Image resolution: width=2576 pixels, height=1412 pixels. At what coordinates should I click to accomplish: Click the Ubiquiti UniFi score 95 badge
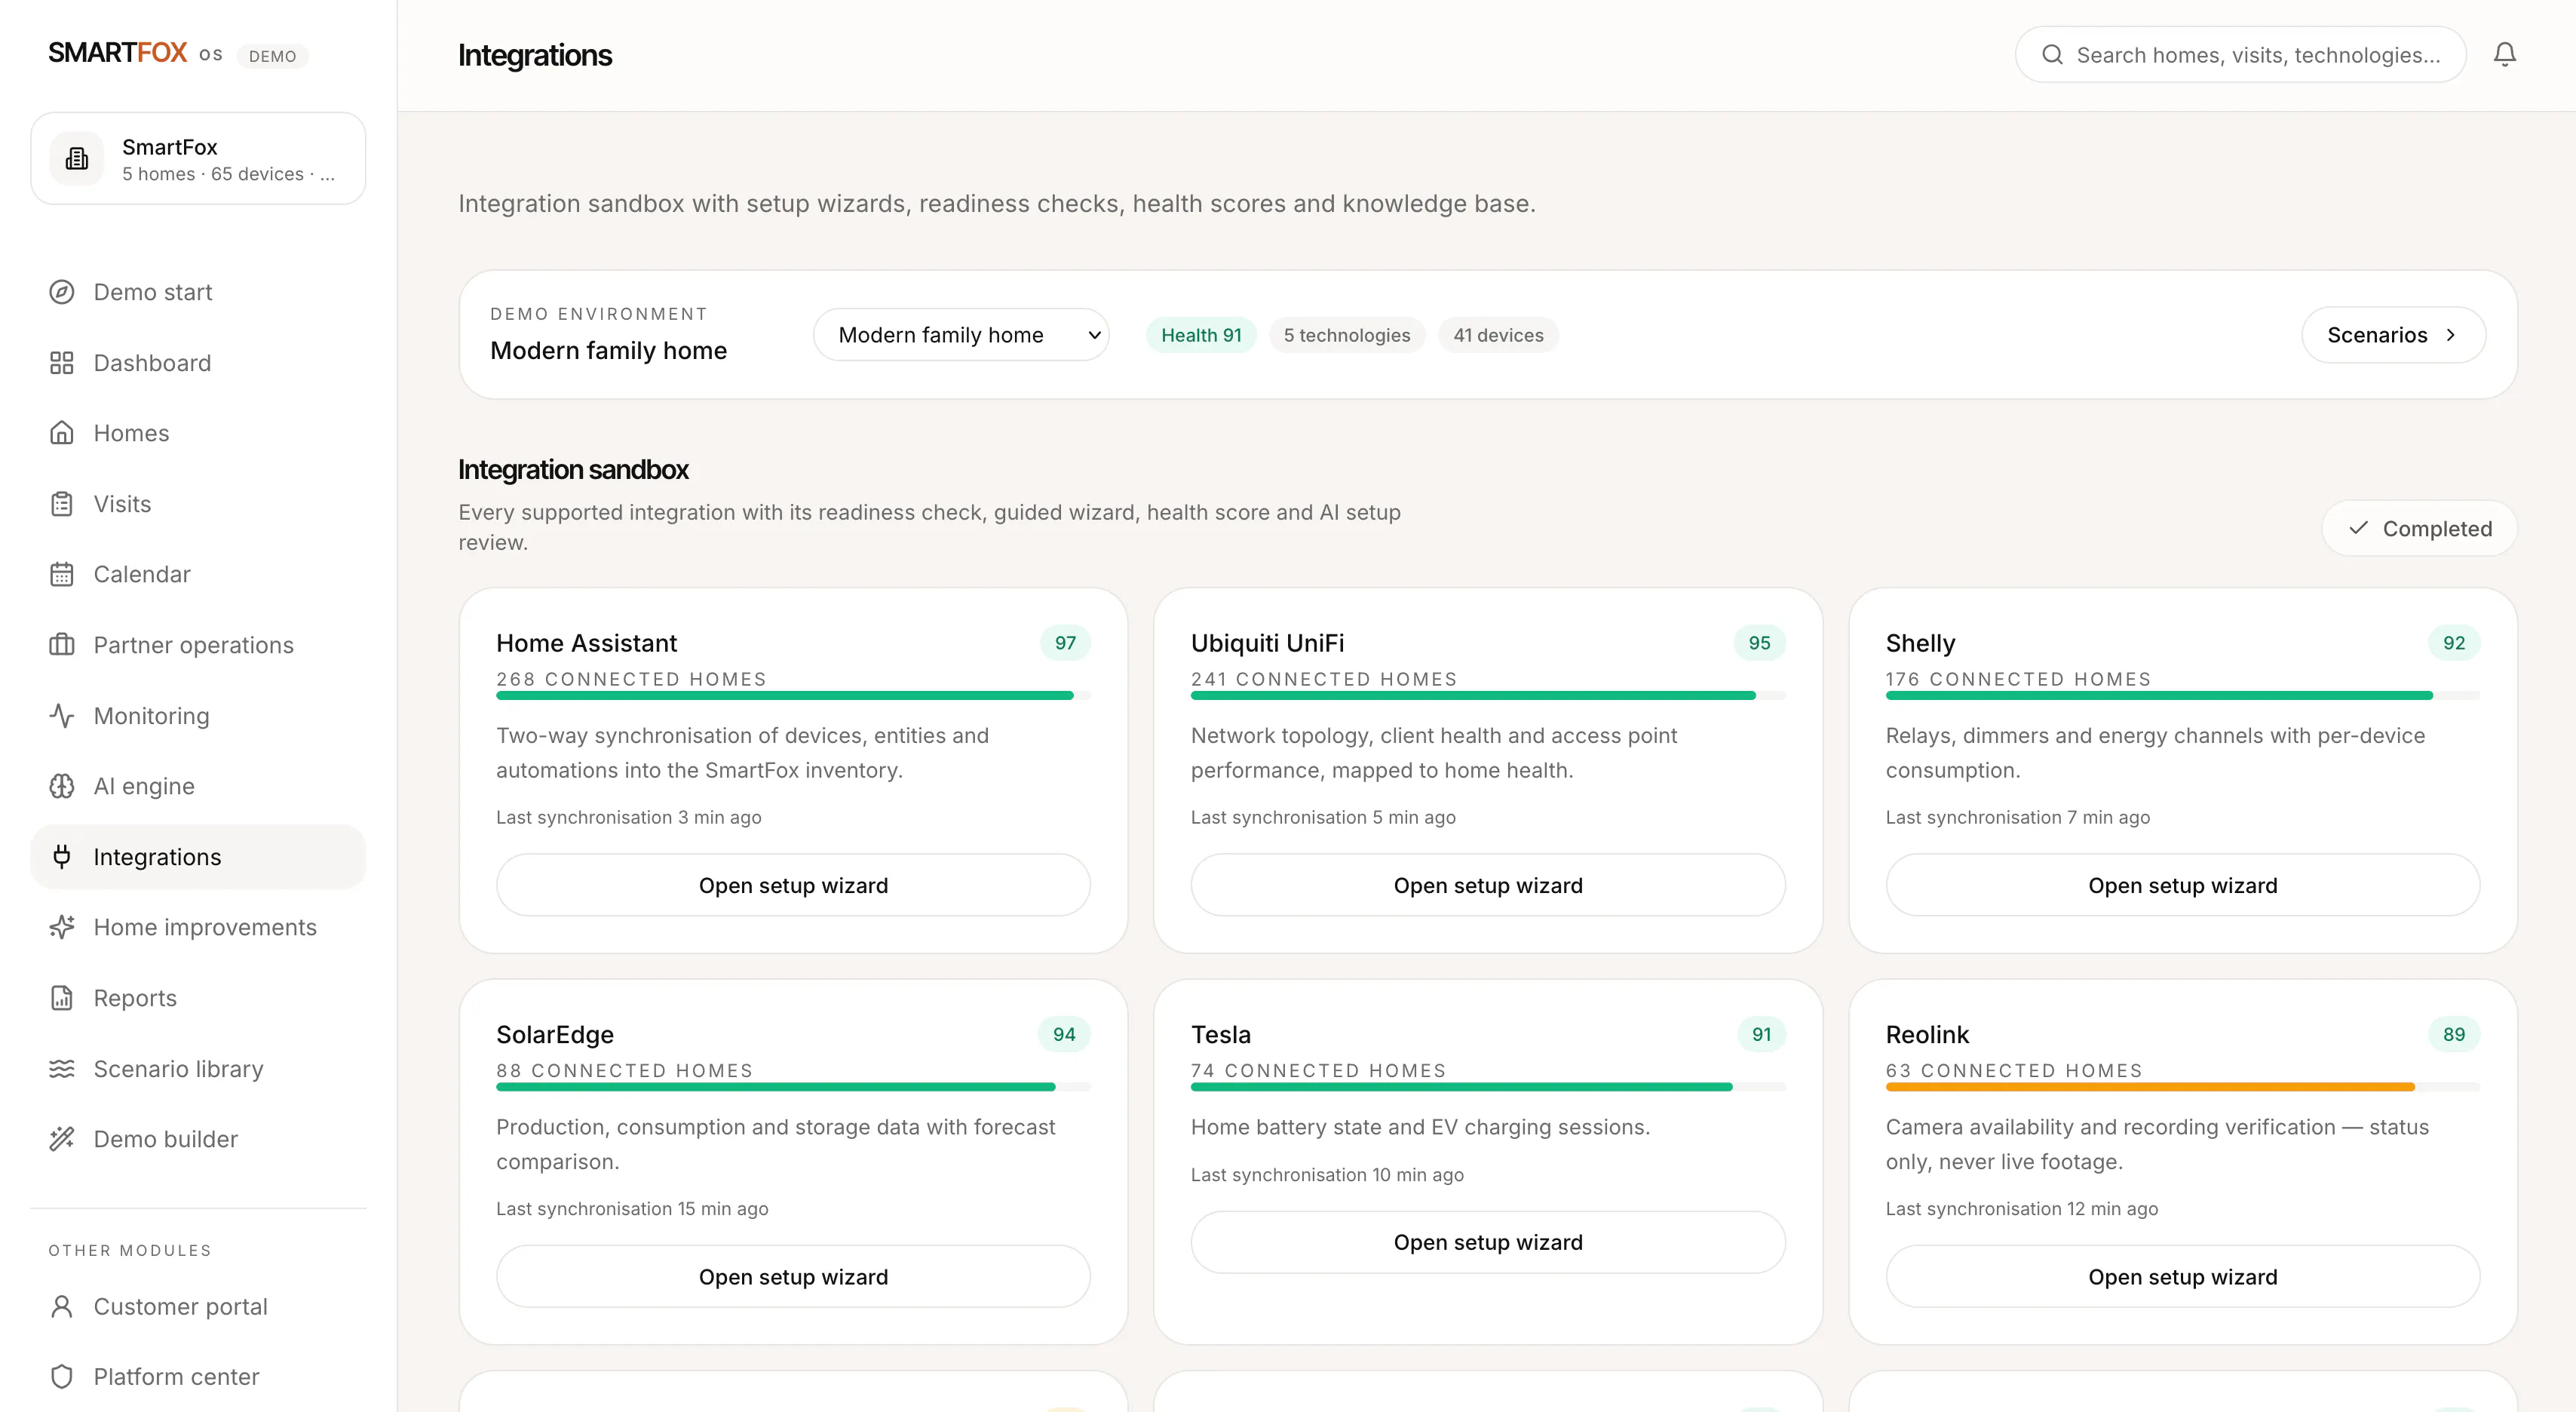1759,643
